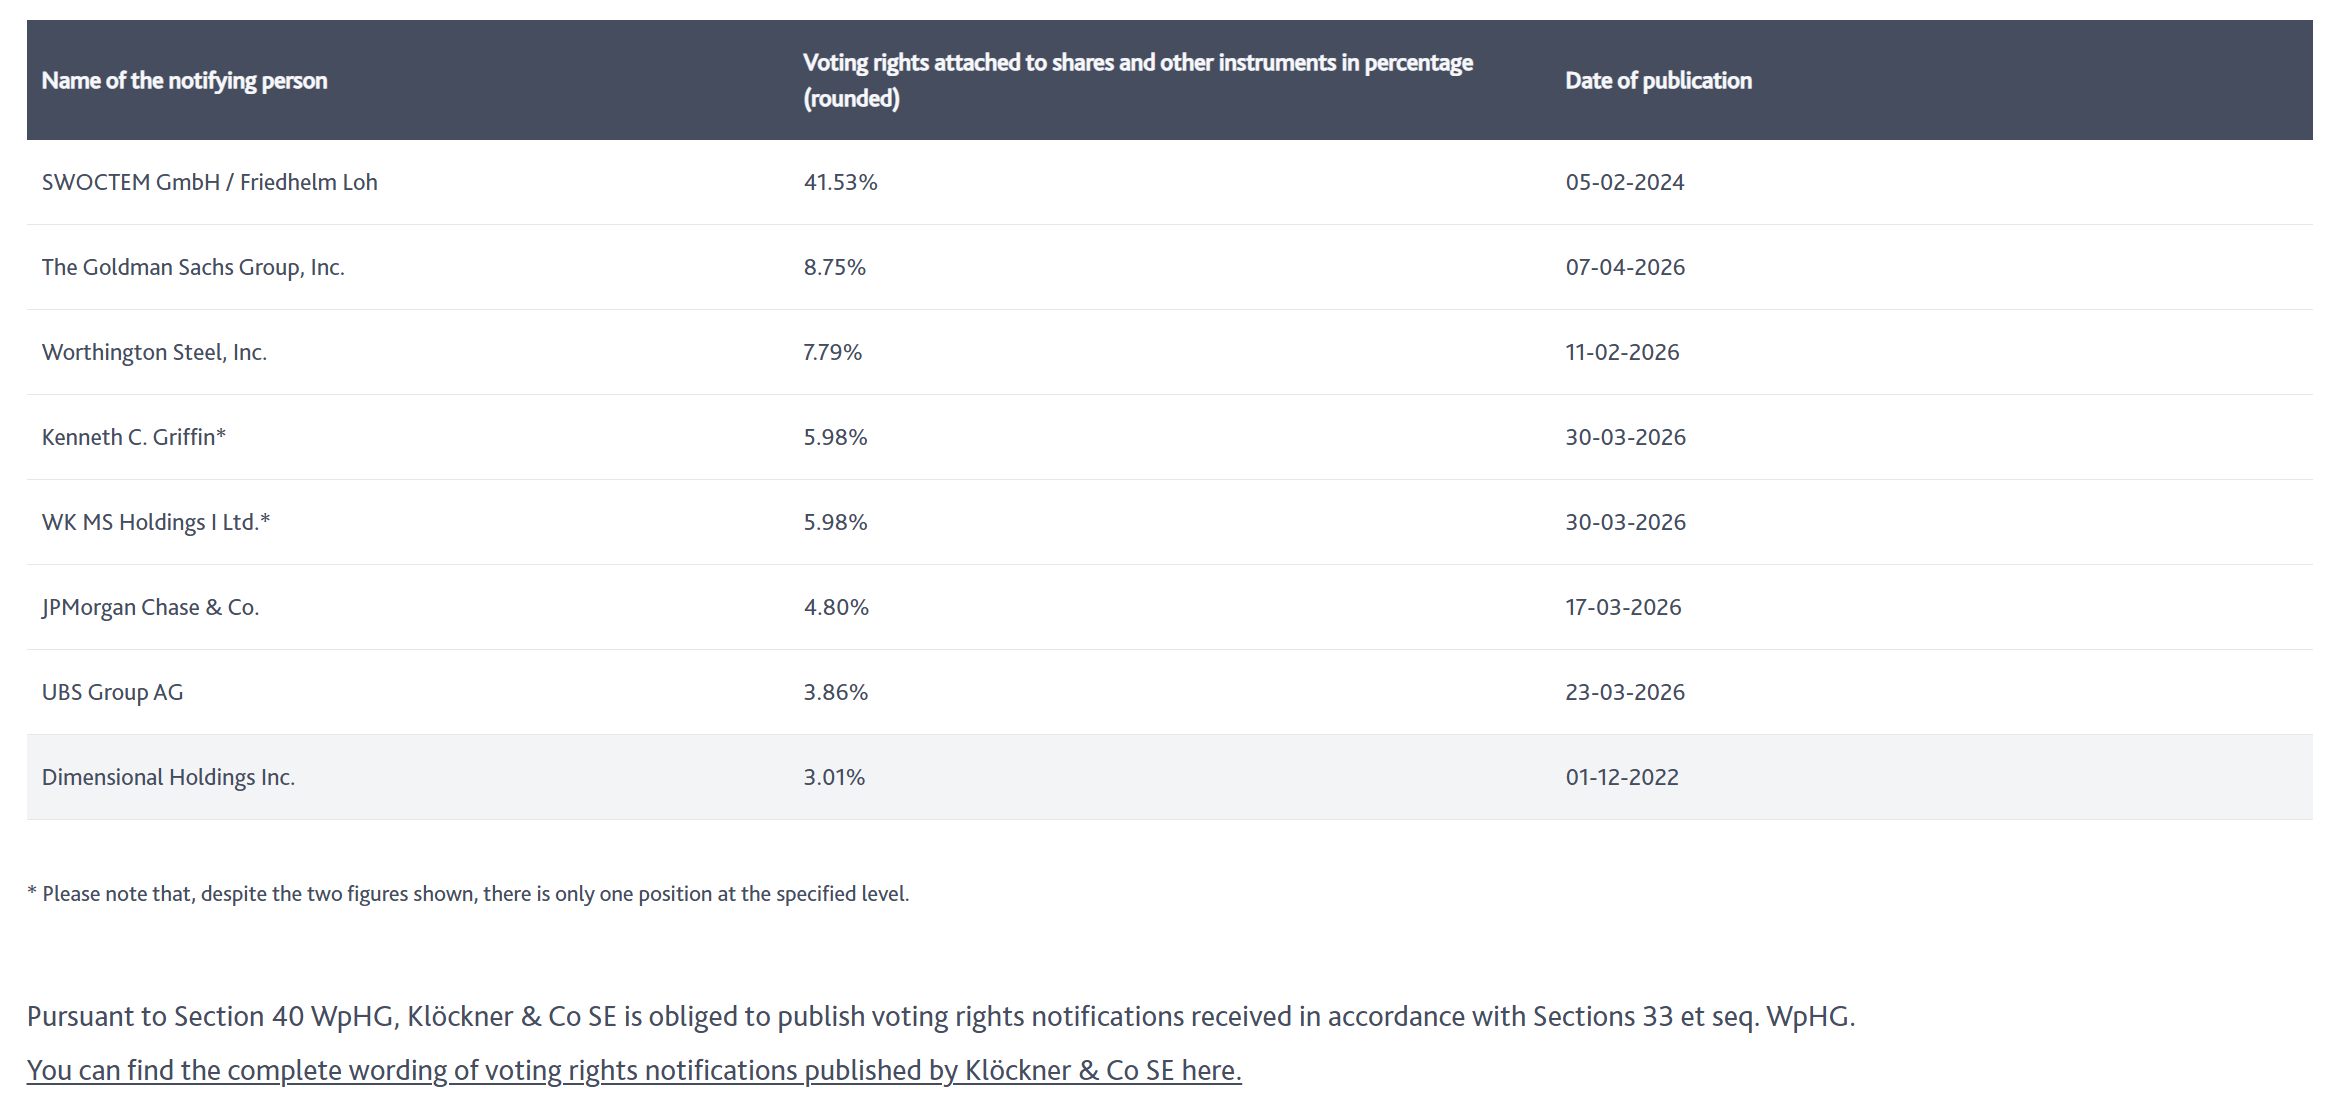Select the 4.80% percentage for JPMorgan
Image resolution: width=2329 pixels, height=1095 pixels.
pyautogui.click(x=836, y=607)
